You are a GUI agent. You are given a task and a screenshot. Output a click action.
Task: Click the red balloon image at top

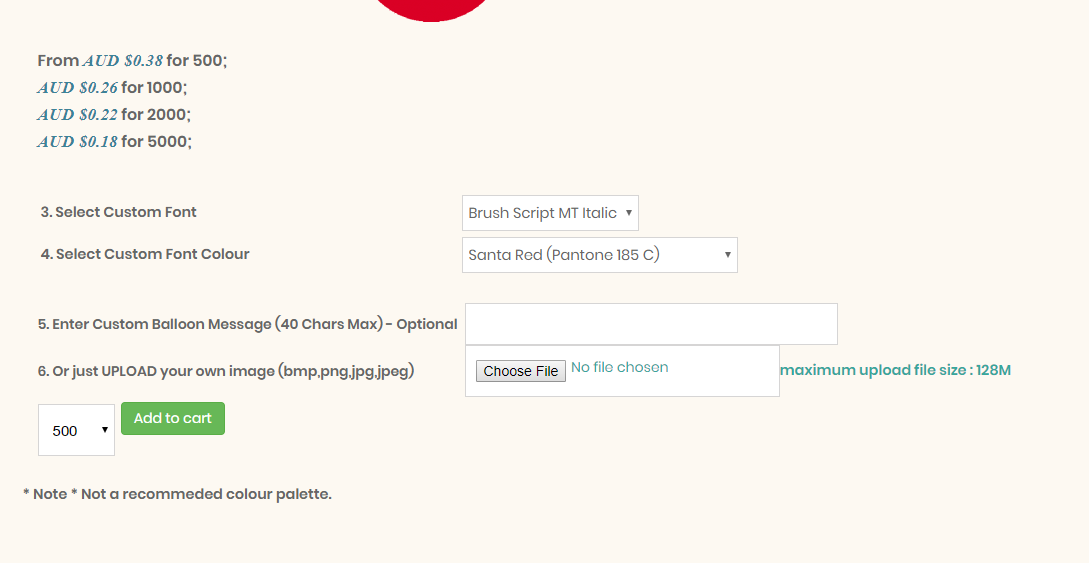coord(432,8)
